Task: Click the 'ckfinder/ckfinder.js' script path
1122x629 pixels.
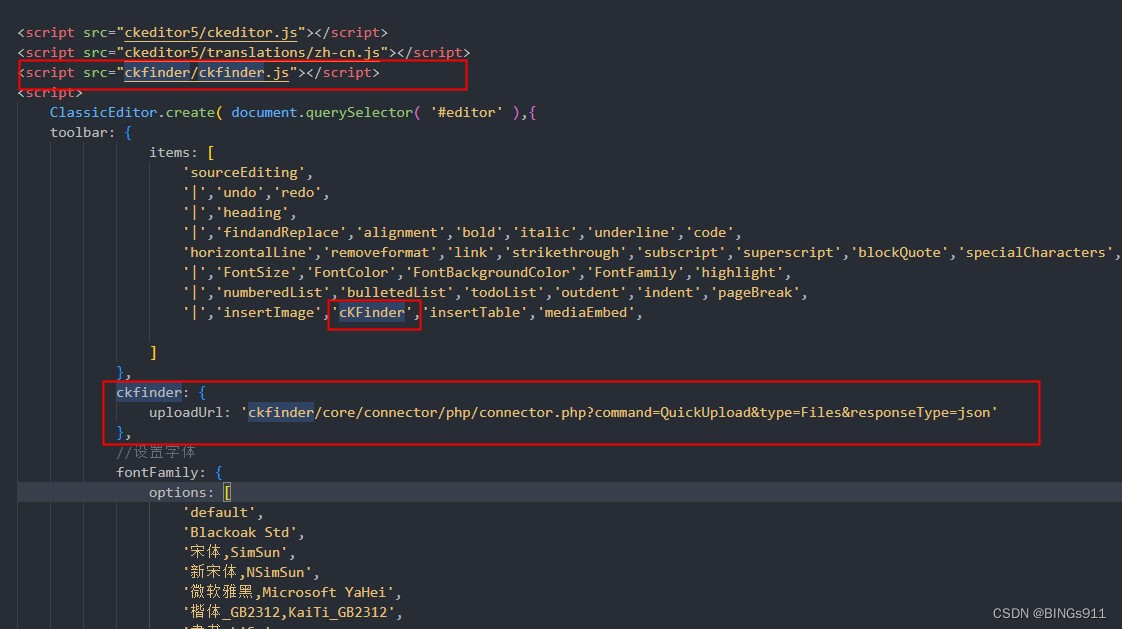Action: pos(207,72)
